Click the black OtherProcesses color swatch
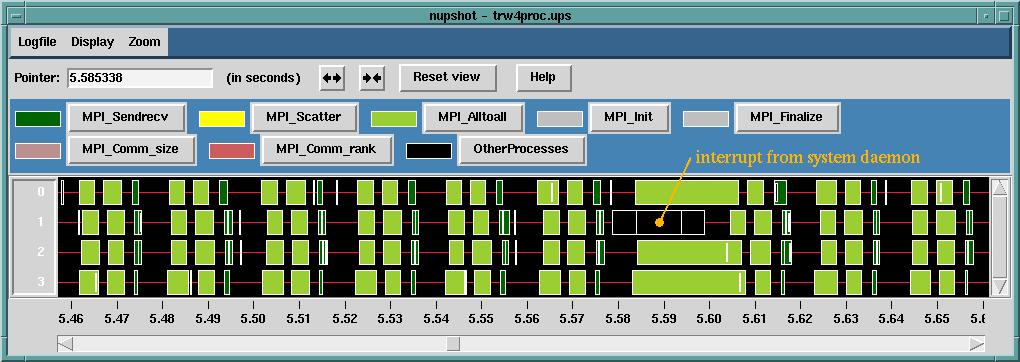Viewport: 1020px width, 362px height. [429, 150]
